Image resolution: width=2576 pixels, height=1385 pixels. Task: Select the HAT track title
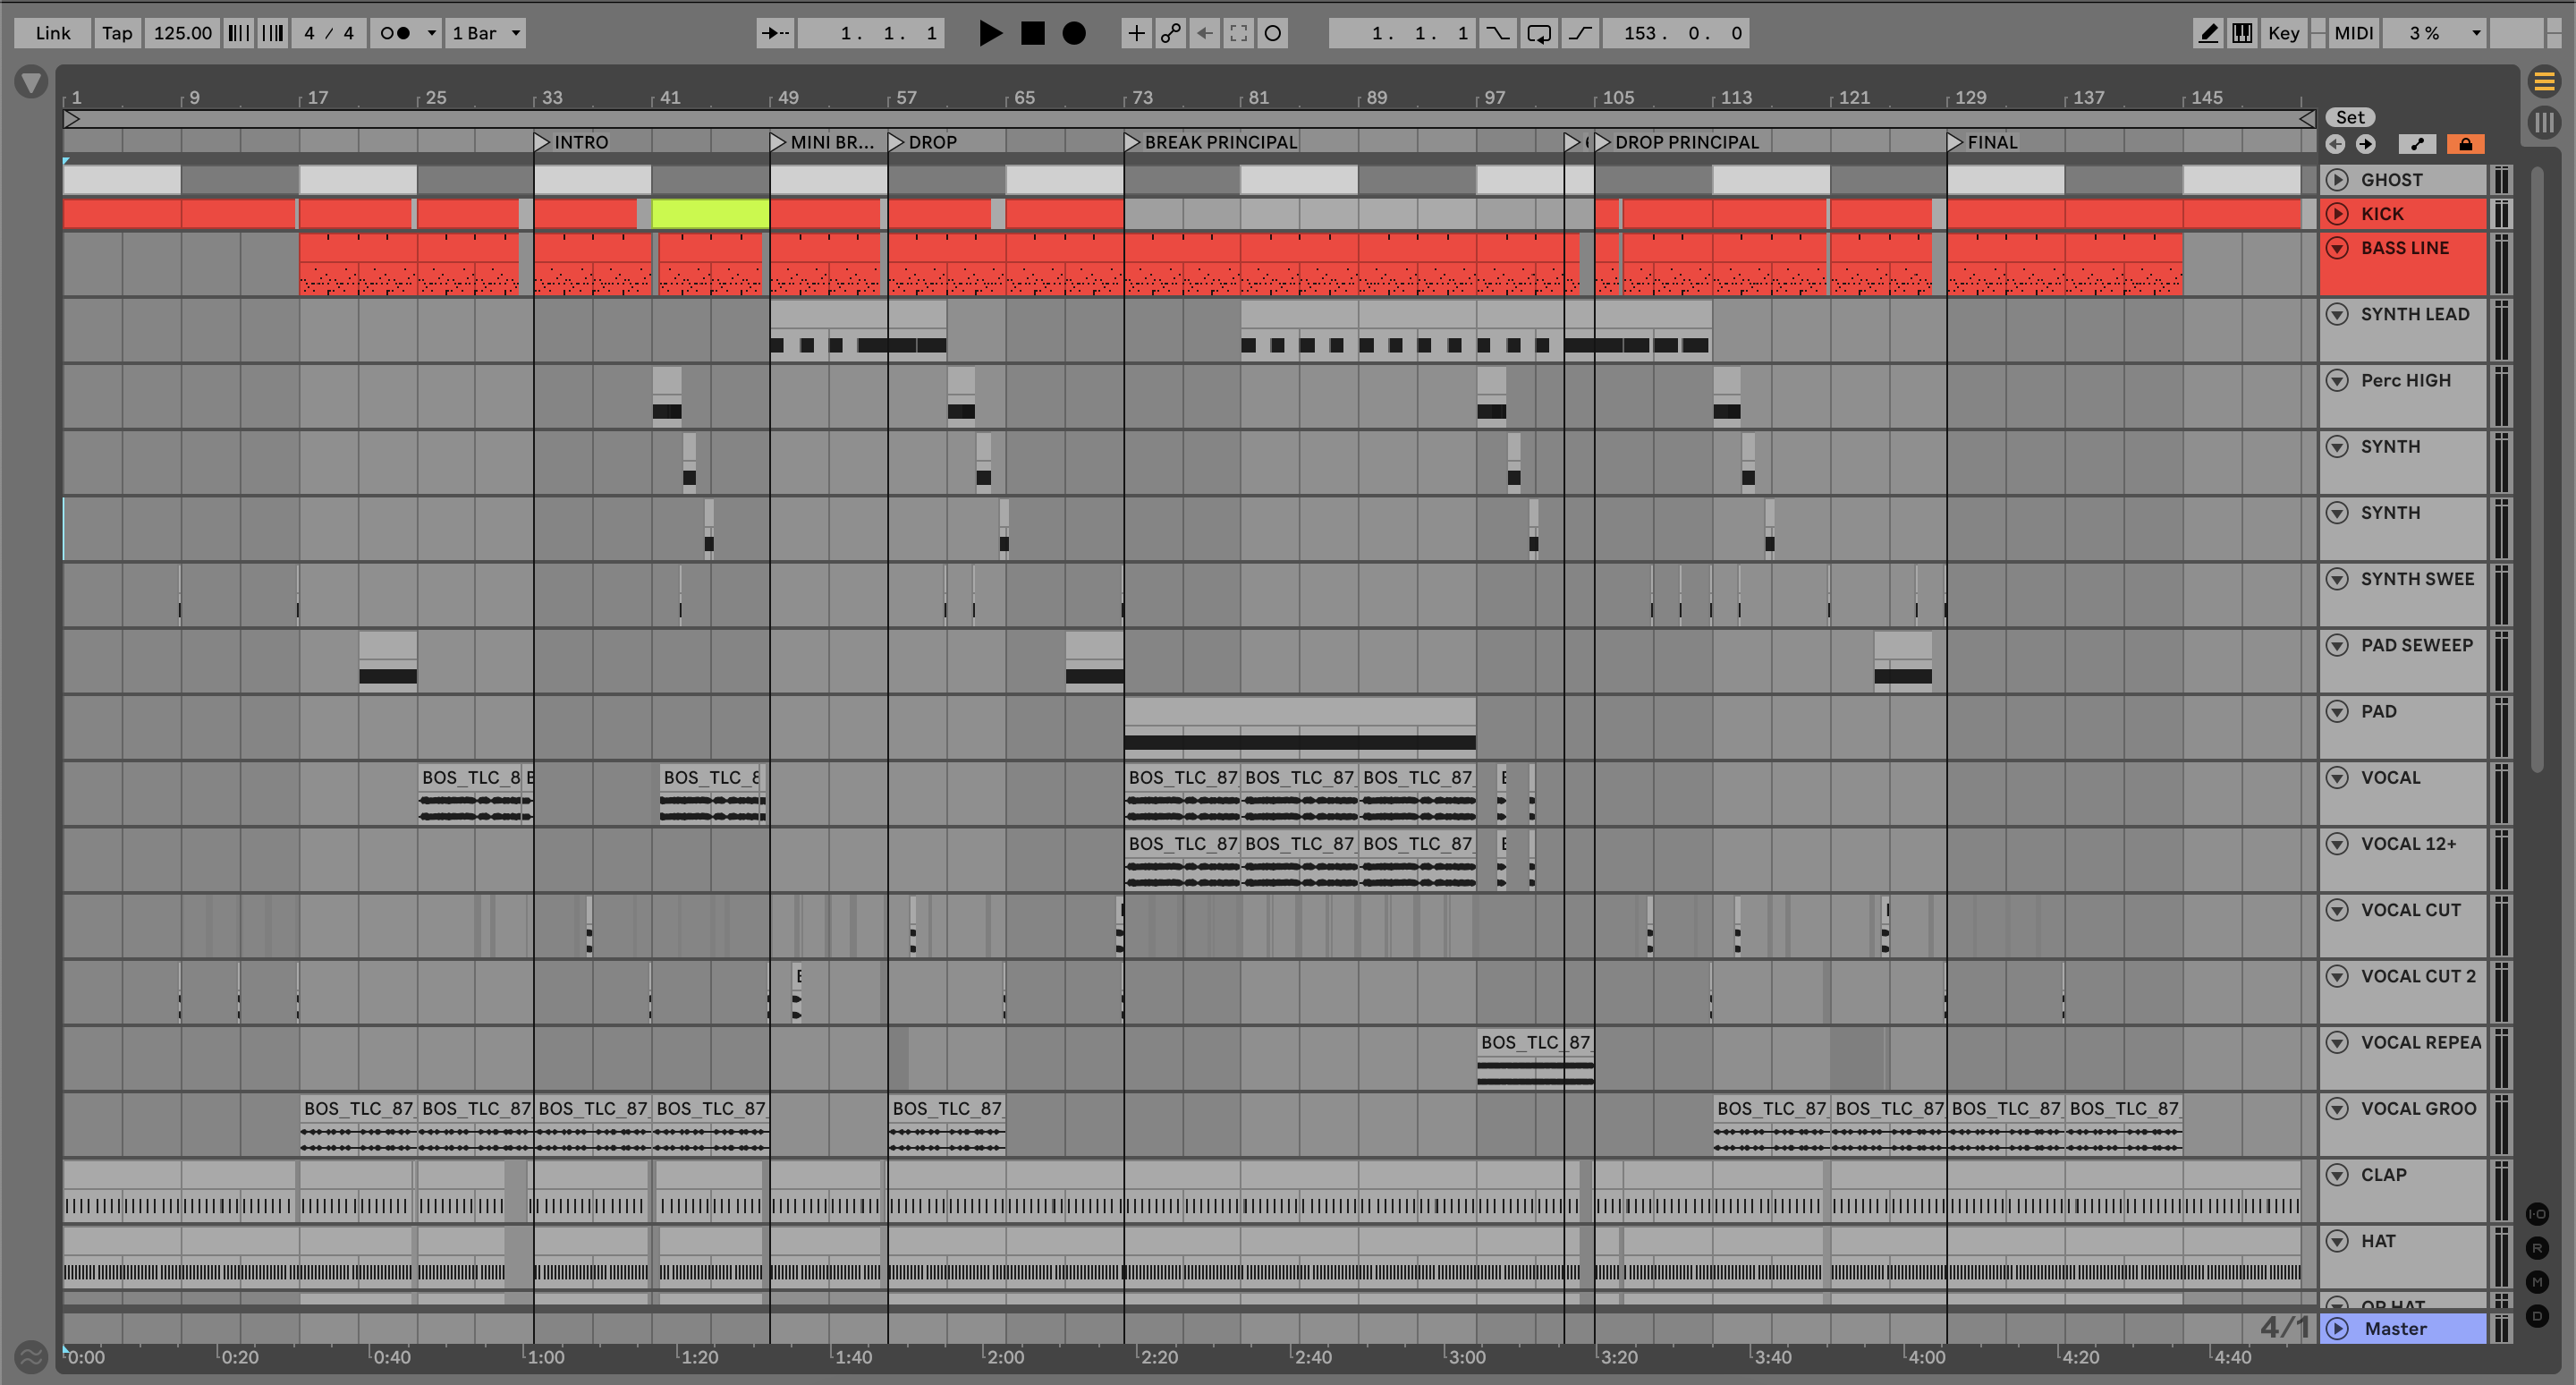2378,1241
